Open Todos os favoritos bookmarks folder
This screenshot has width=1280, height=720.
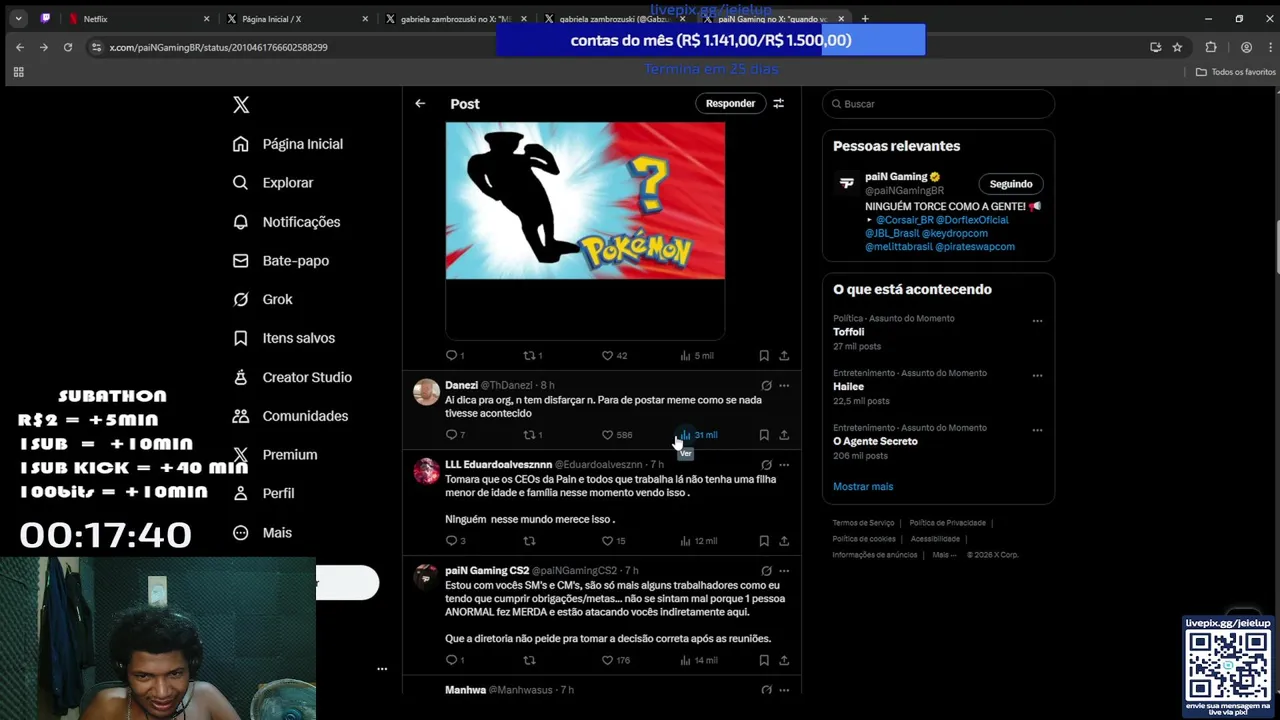coord(1236,72)
